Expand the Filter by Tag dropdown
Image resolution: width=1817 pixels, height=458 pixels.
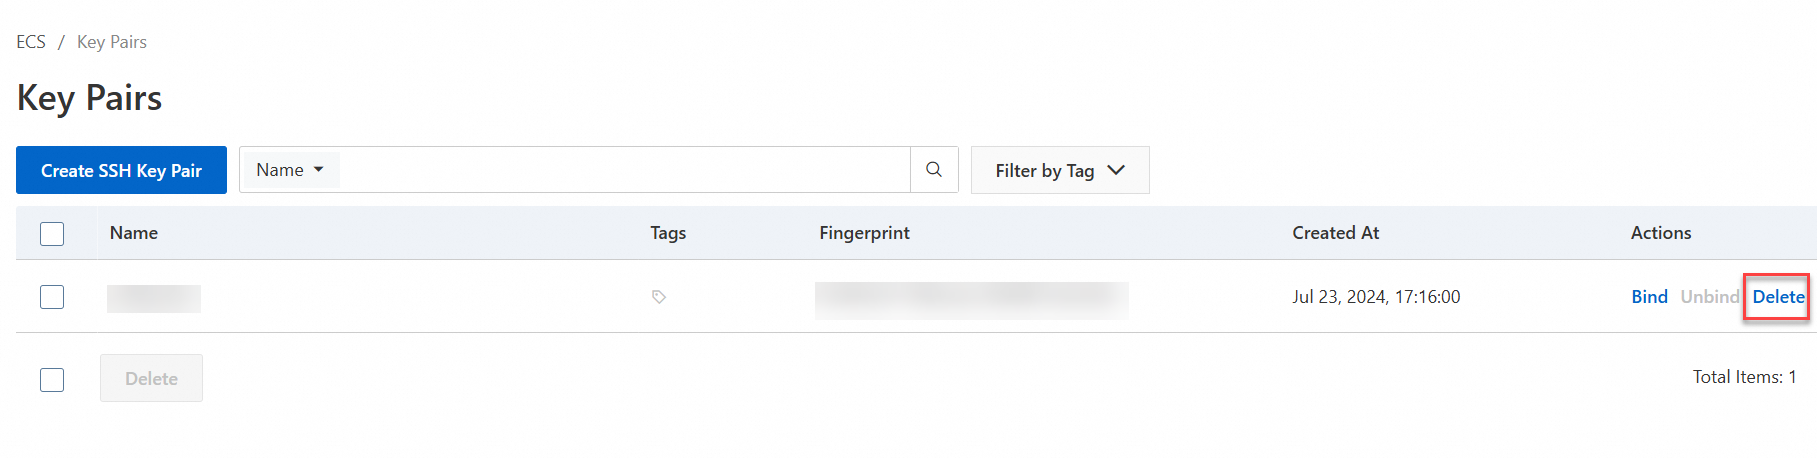(1060, 170)
